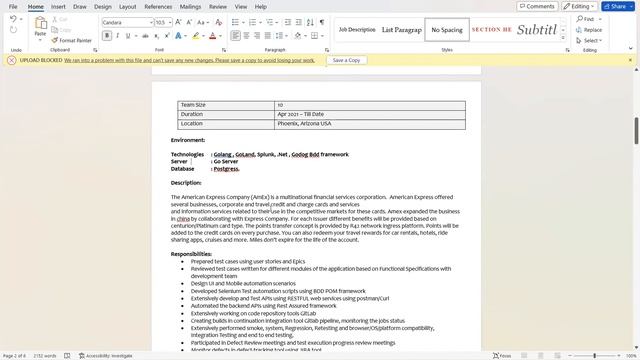
Task: Activate the Format Painter tool
Action: click(x=71, y=40)
